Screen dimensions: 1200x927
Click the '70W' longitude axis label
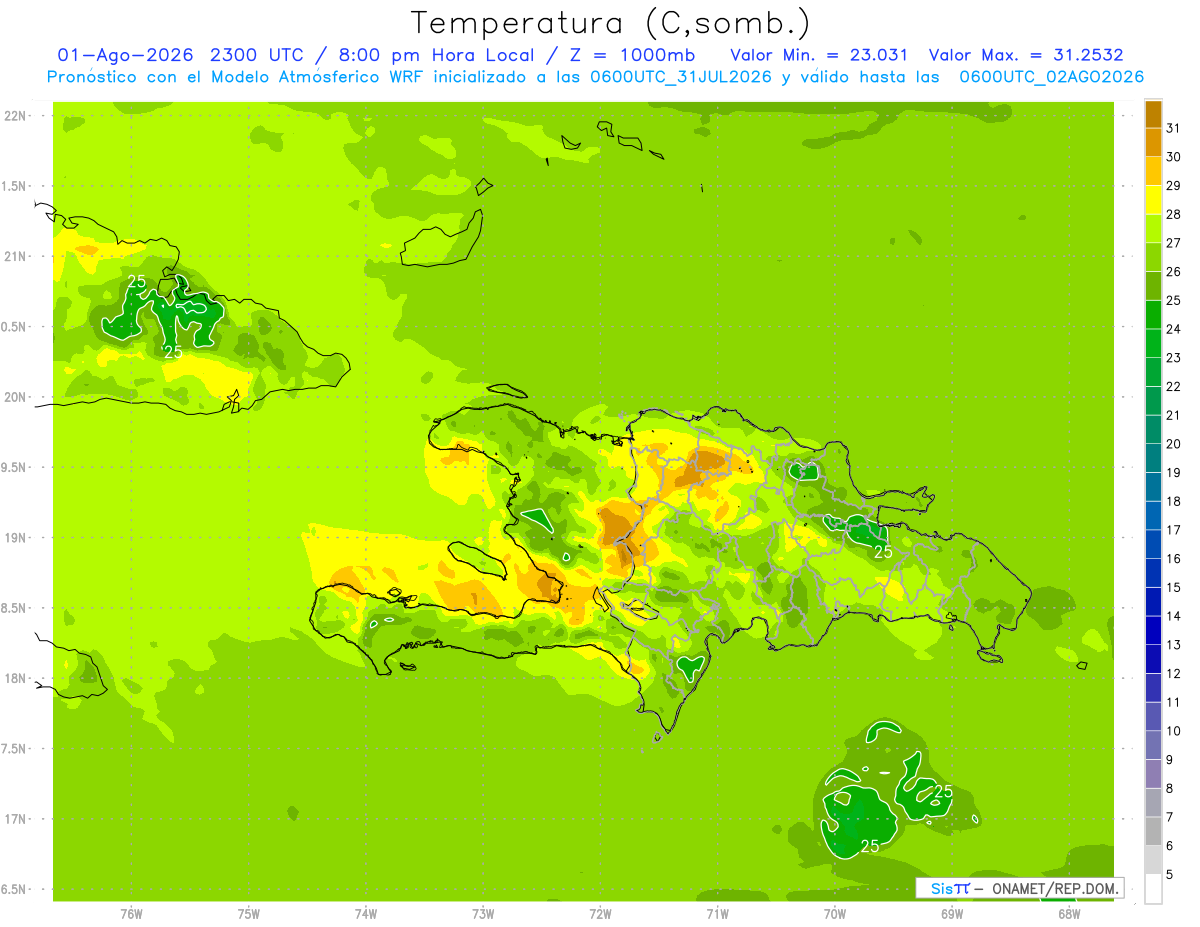pos(835,913)
